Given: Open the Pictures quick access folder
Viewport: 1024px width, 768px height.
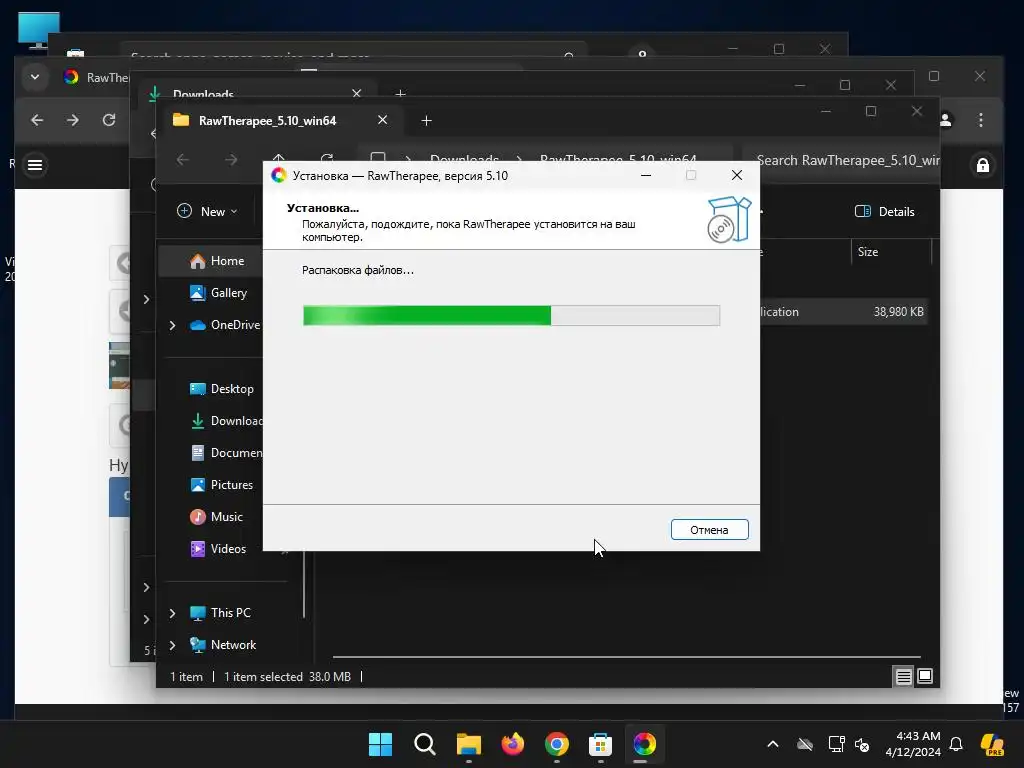Looking at the screenshot, I should click(x=221, y=485).
